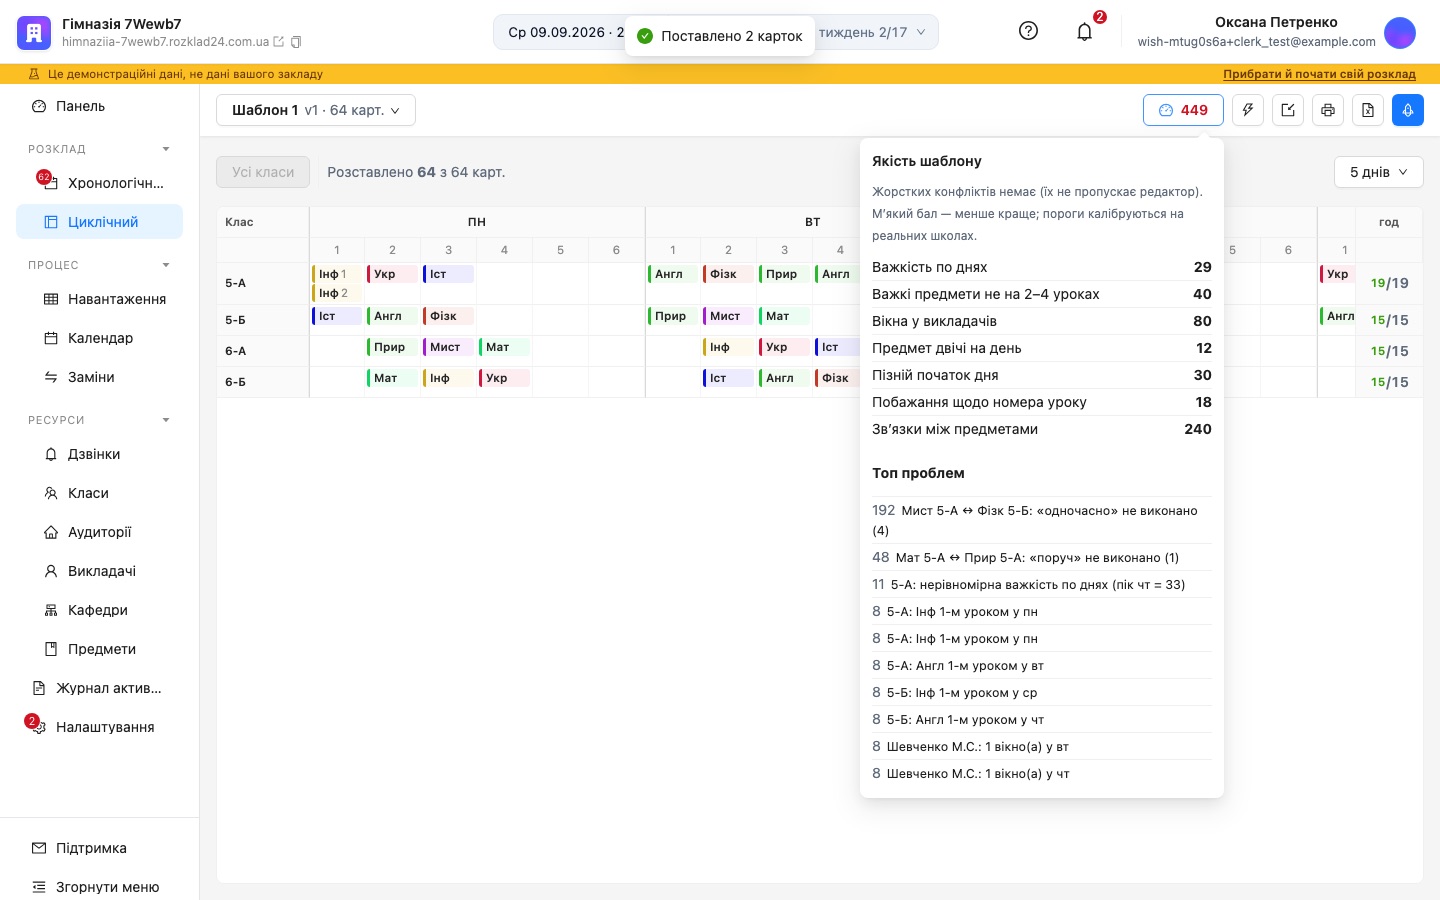This screenshot has width=1440, height=900.
Task: Select the Прир card in row 6-А
Action: pos(390,347)
